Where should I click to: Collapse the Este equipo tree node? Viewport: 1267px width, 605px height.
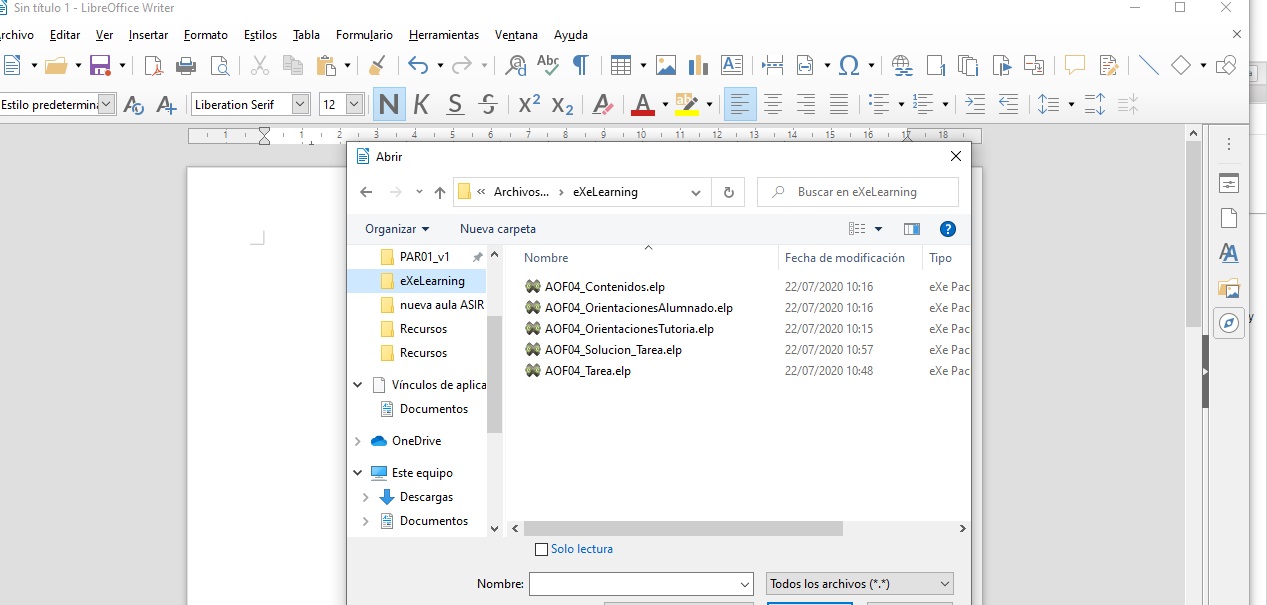(x=358, y=473)
